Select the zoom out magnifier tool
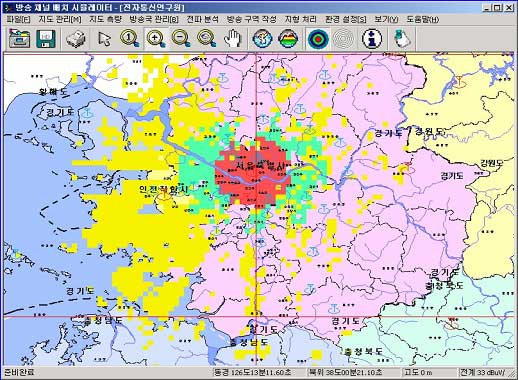Viewport: 518px width, 380px height. point(181,39)
